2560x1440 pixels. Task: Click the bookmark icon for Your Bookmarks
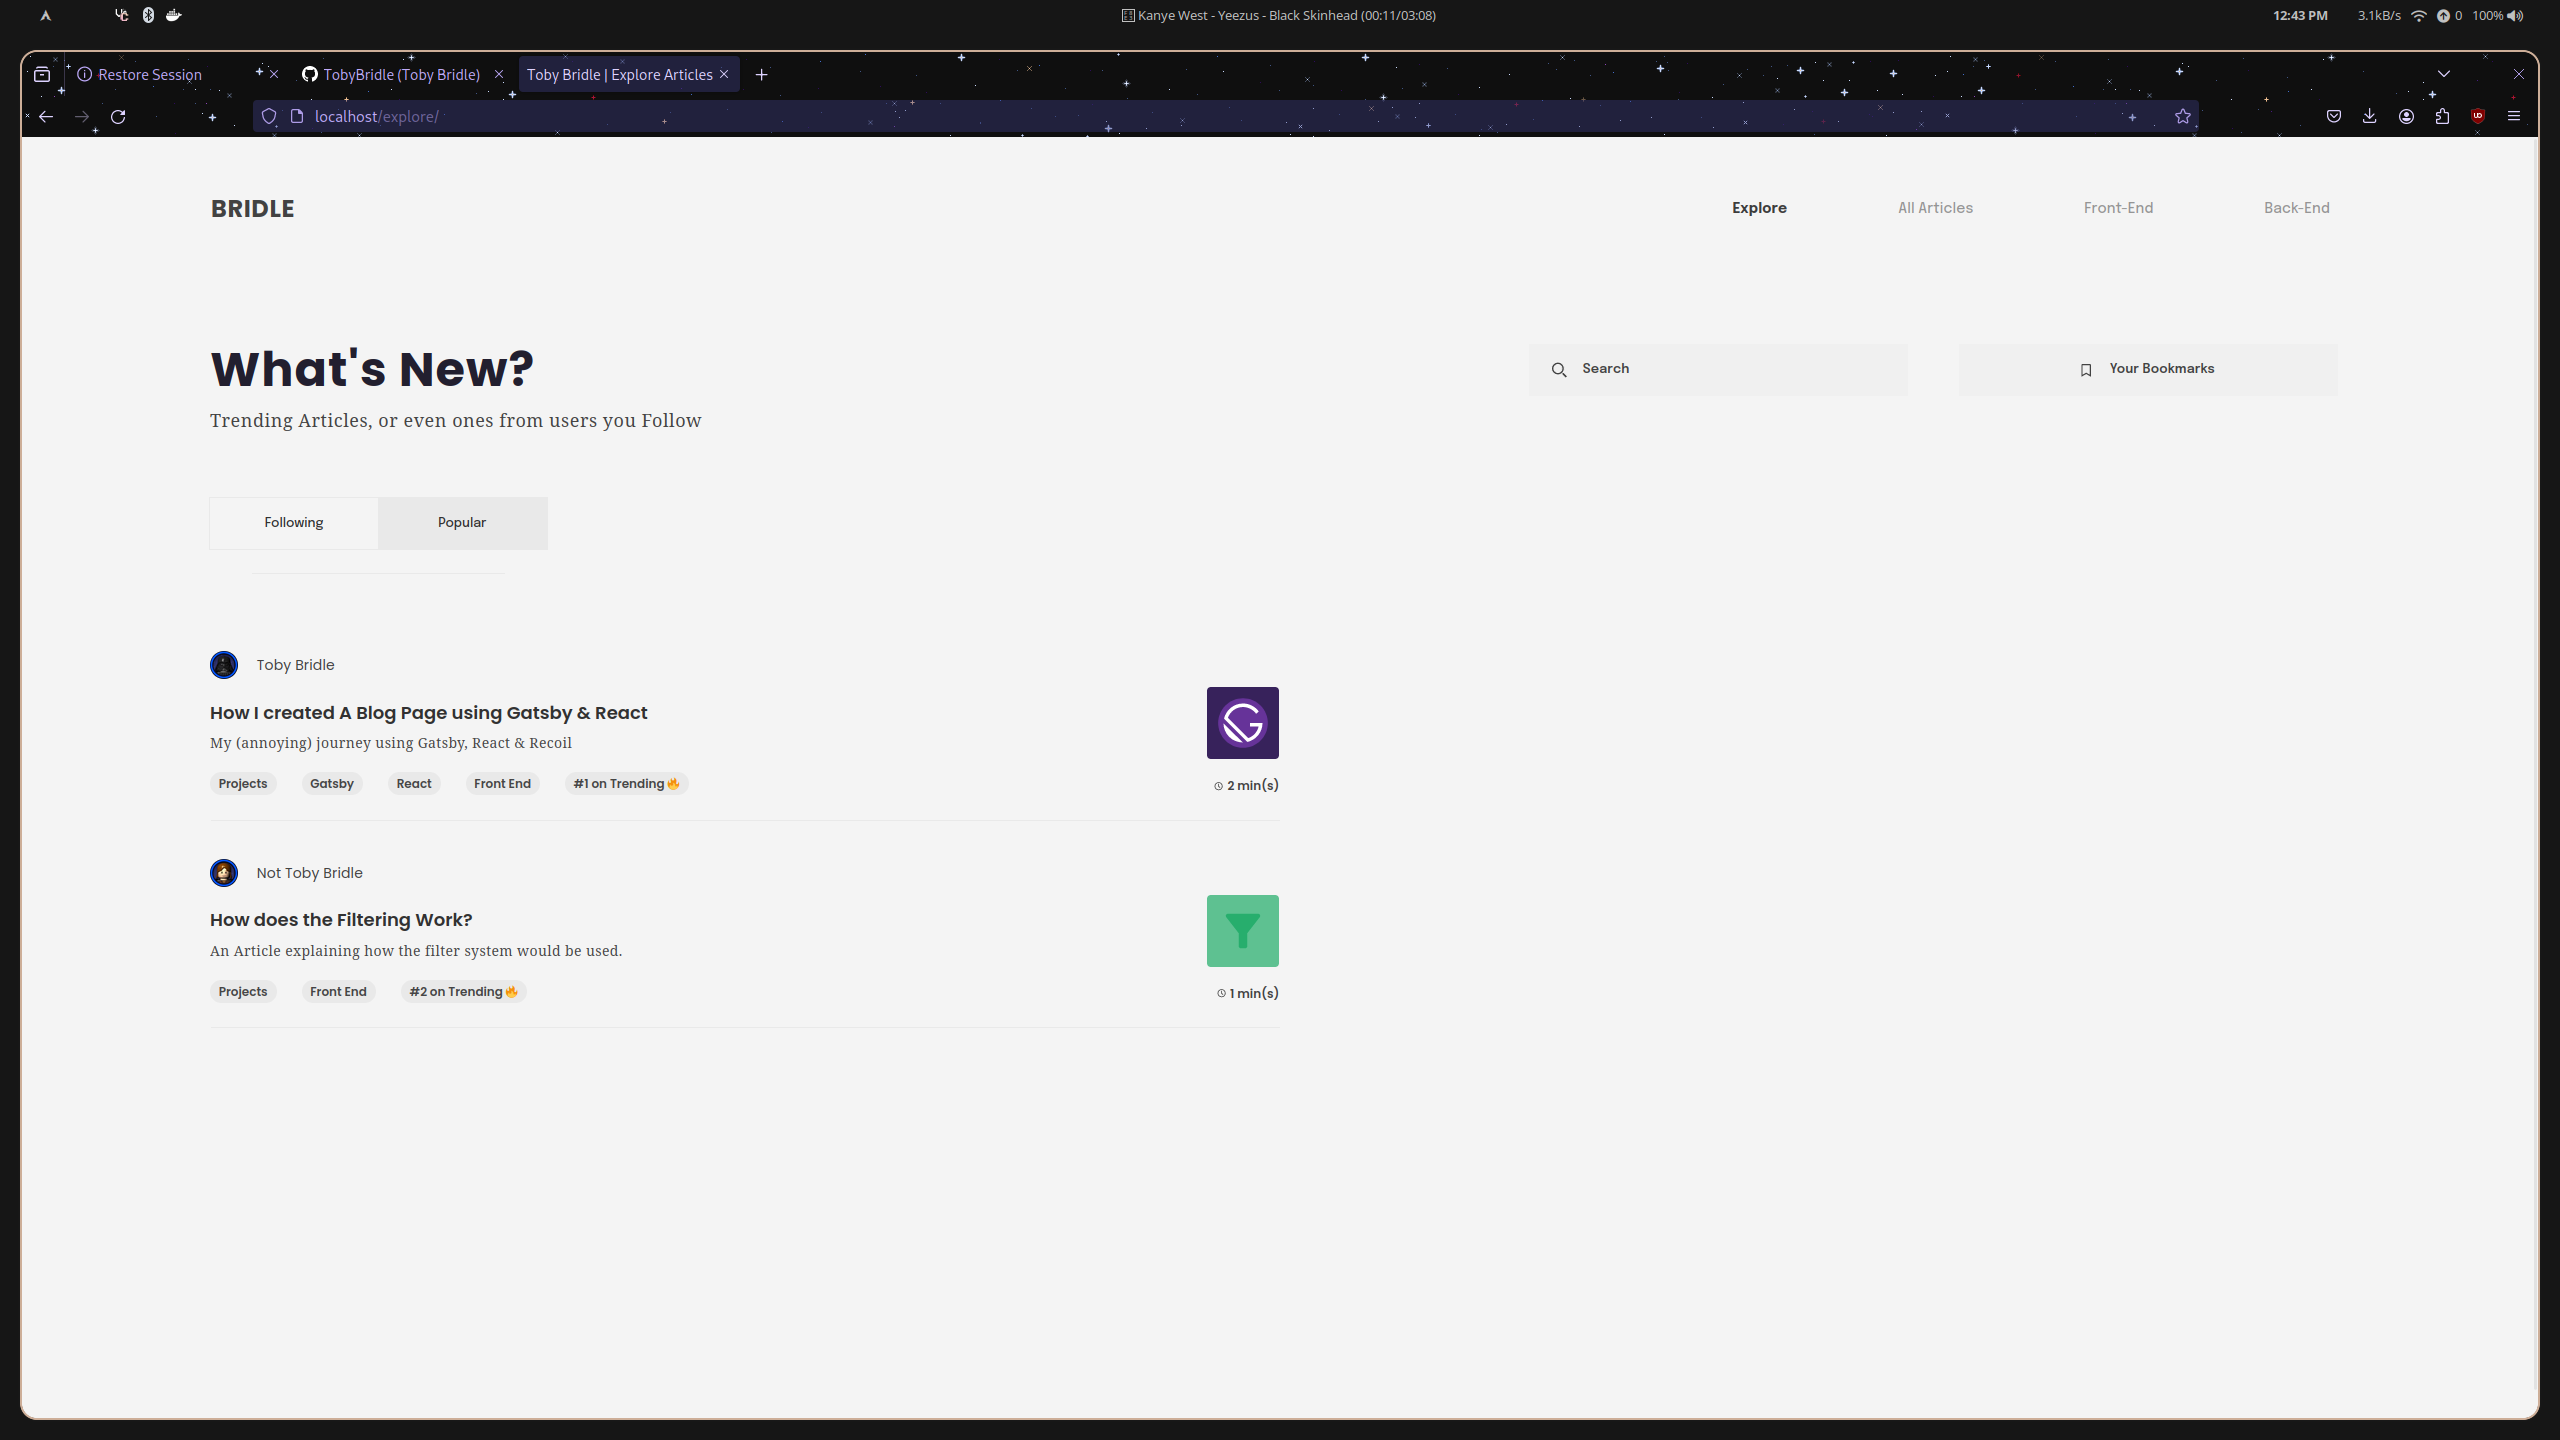pyautogui.click(x=2087, y=369)
